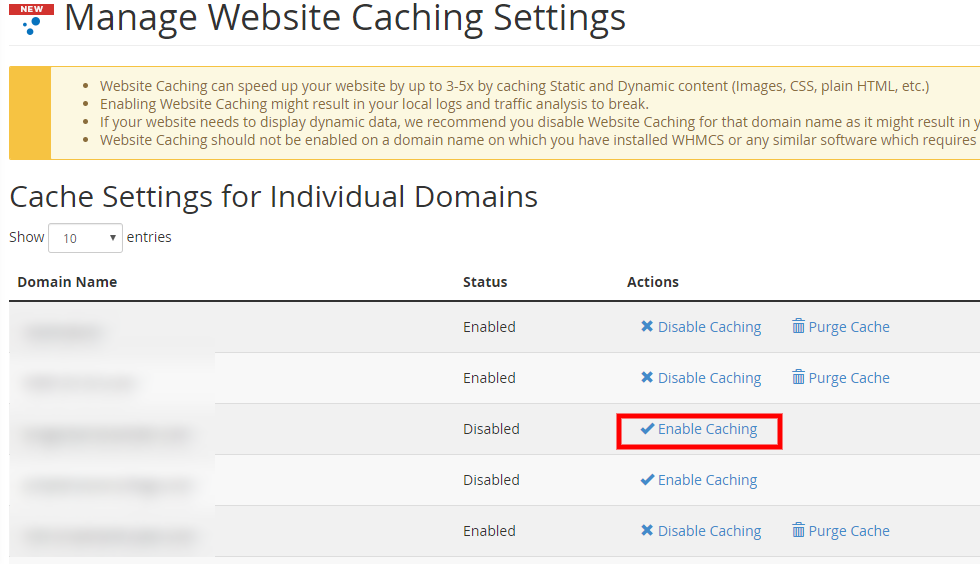This screenshot has height=564, width=980.
Task: Click the trash icon in the fifth domain row
Action: point(798,530)
